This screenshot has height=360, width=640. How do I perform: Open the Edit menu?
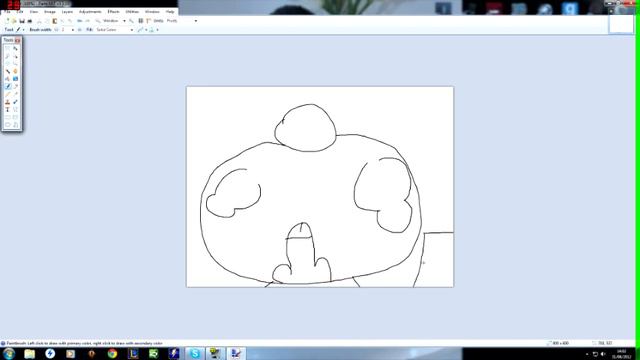click(x=20, y=12)
